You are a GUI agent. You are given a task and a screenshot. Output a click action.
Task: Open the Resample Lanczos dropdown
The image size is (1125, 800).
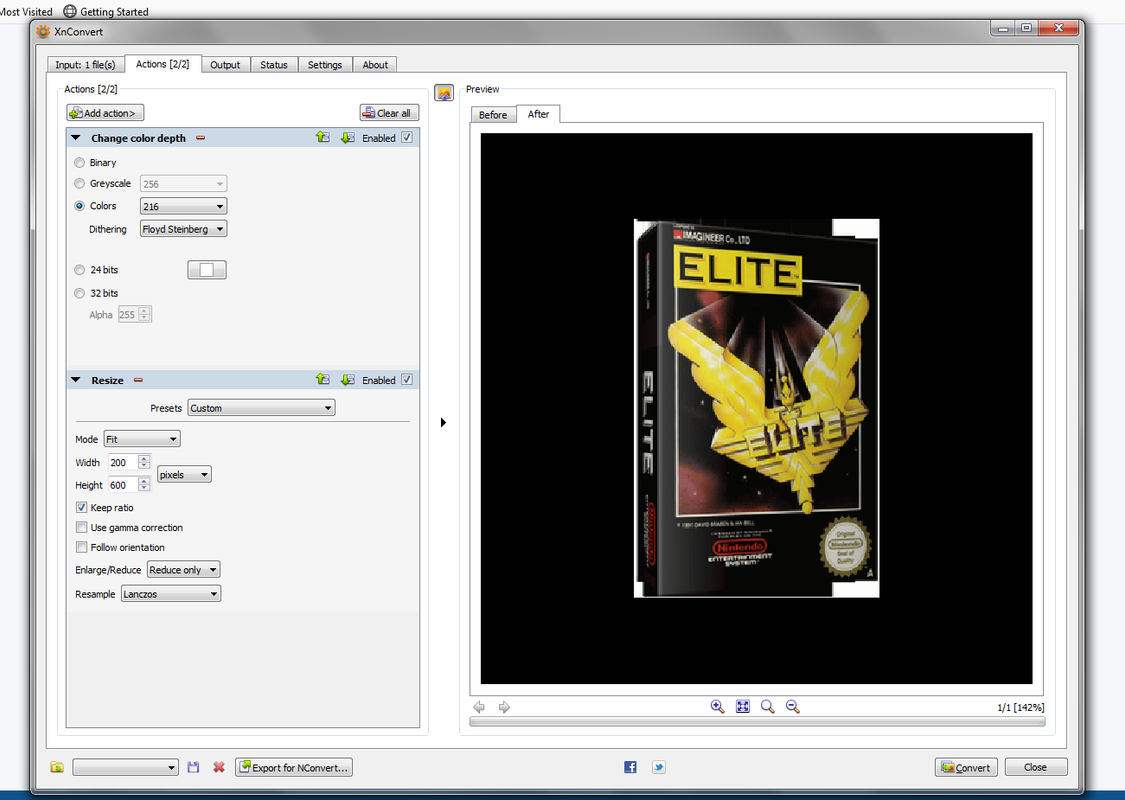pyautogui.click(x=171, y=593)
